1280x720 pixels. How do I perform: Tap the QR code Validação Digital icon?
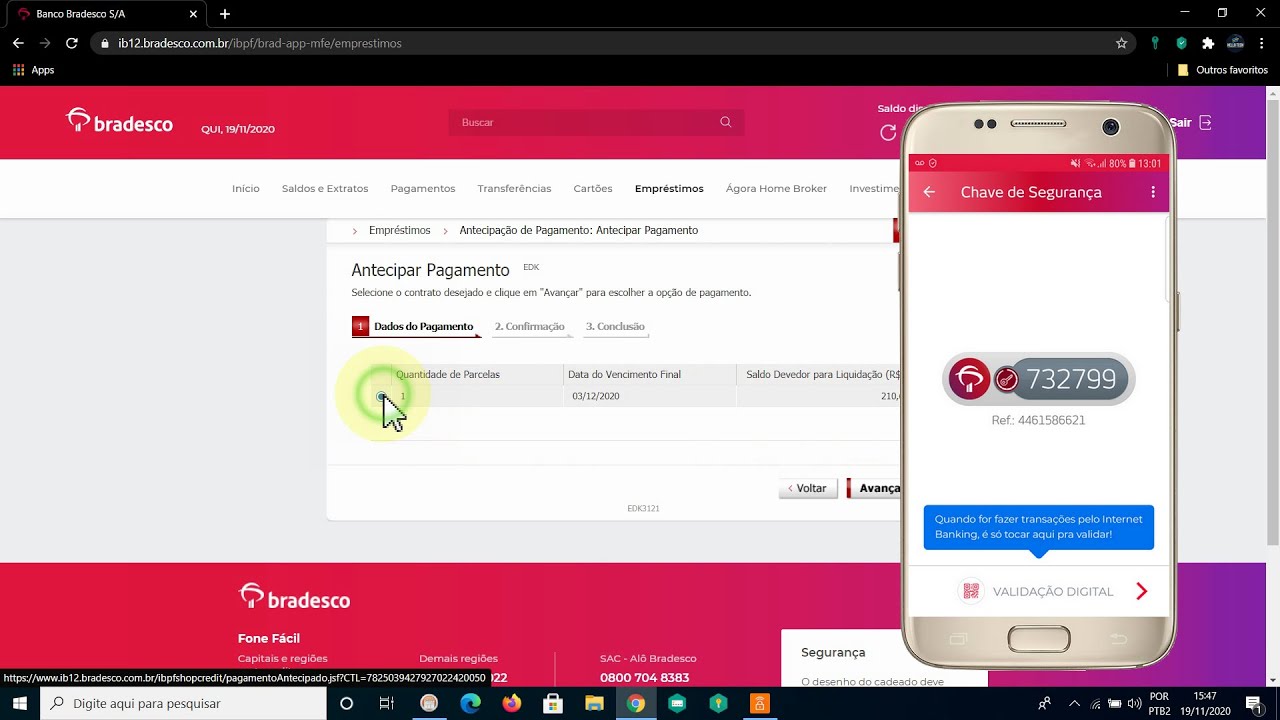pos(970,591)
